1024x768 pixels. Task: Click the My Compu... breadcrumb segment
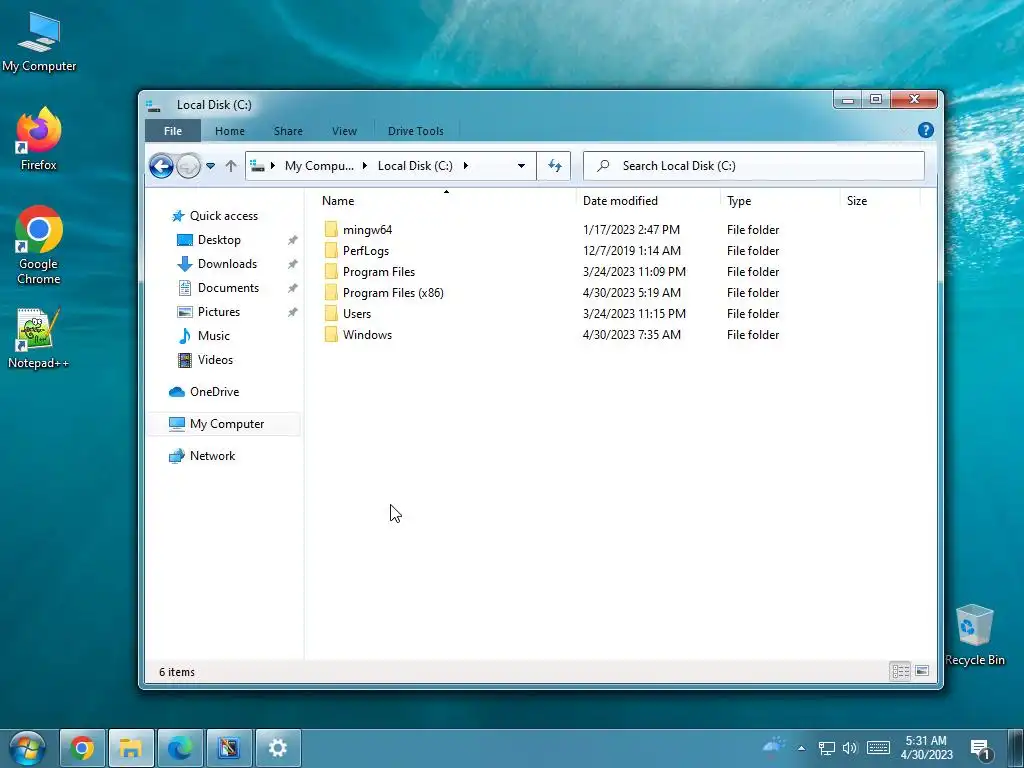pos(319,166)
